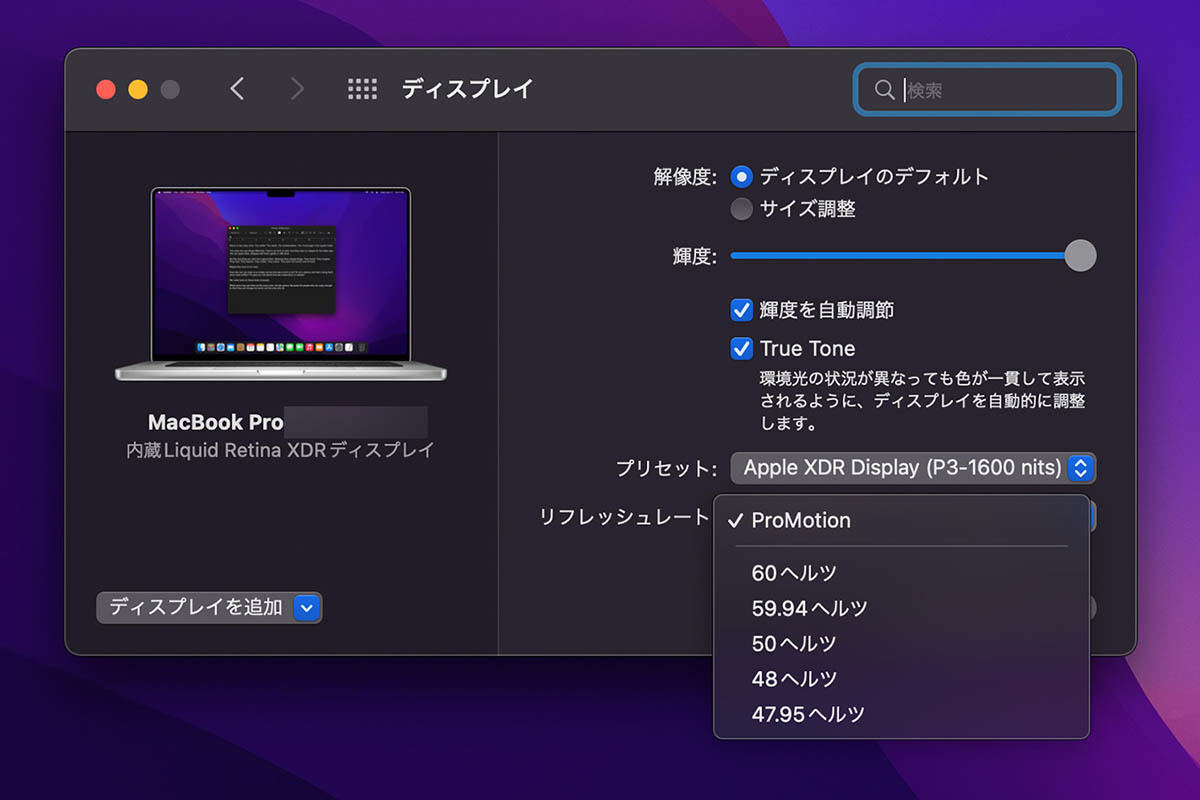Open the プリセット Apple XDR Display dropdown

tap(913, 468)
